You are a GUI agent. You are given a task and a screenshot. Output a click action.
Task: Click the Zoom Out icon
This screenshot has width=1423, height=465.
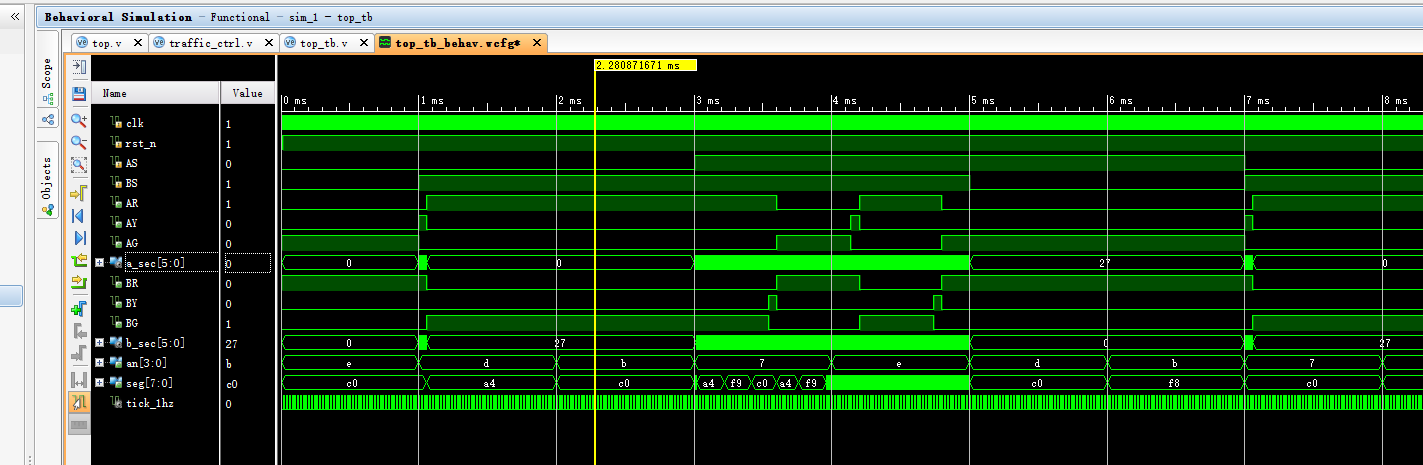coord(79,143)
